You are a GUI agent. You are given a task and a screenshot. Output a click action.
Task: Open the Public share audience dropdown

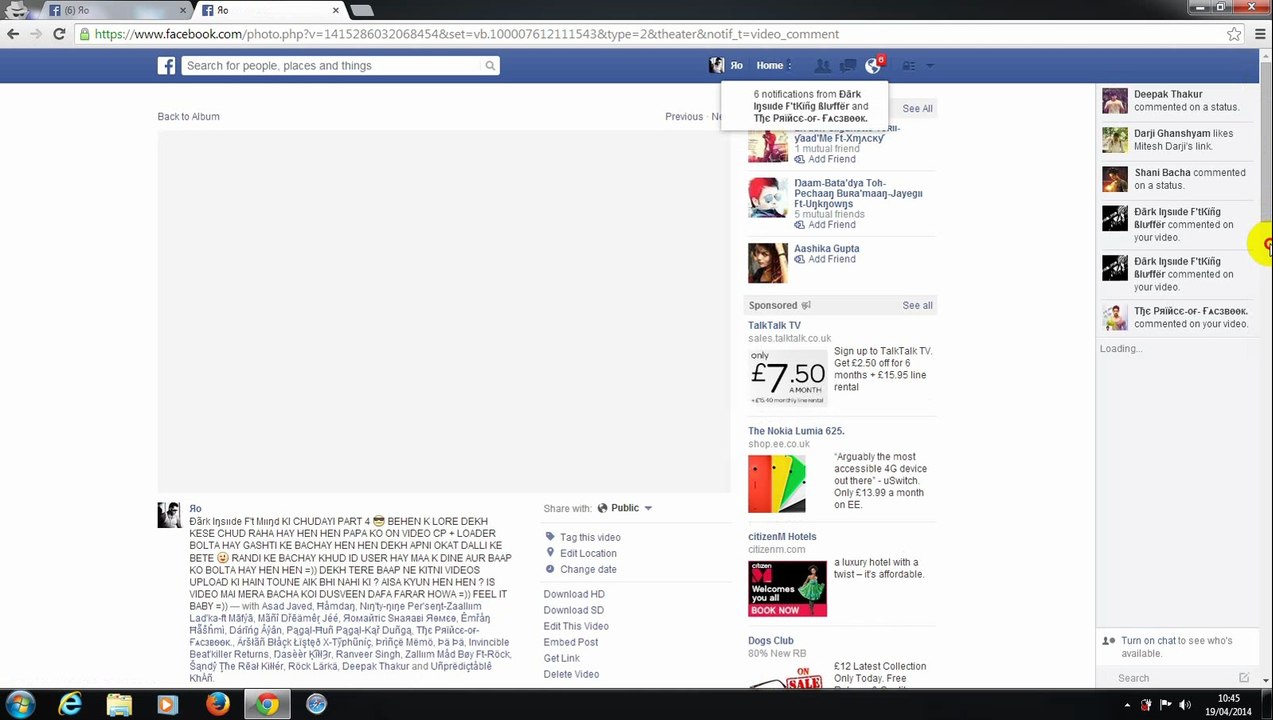coord(624,509)
